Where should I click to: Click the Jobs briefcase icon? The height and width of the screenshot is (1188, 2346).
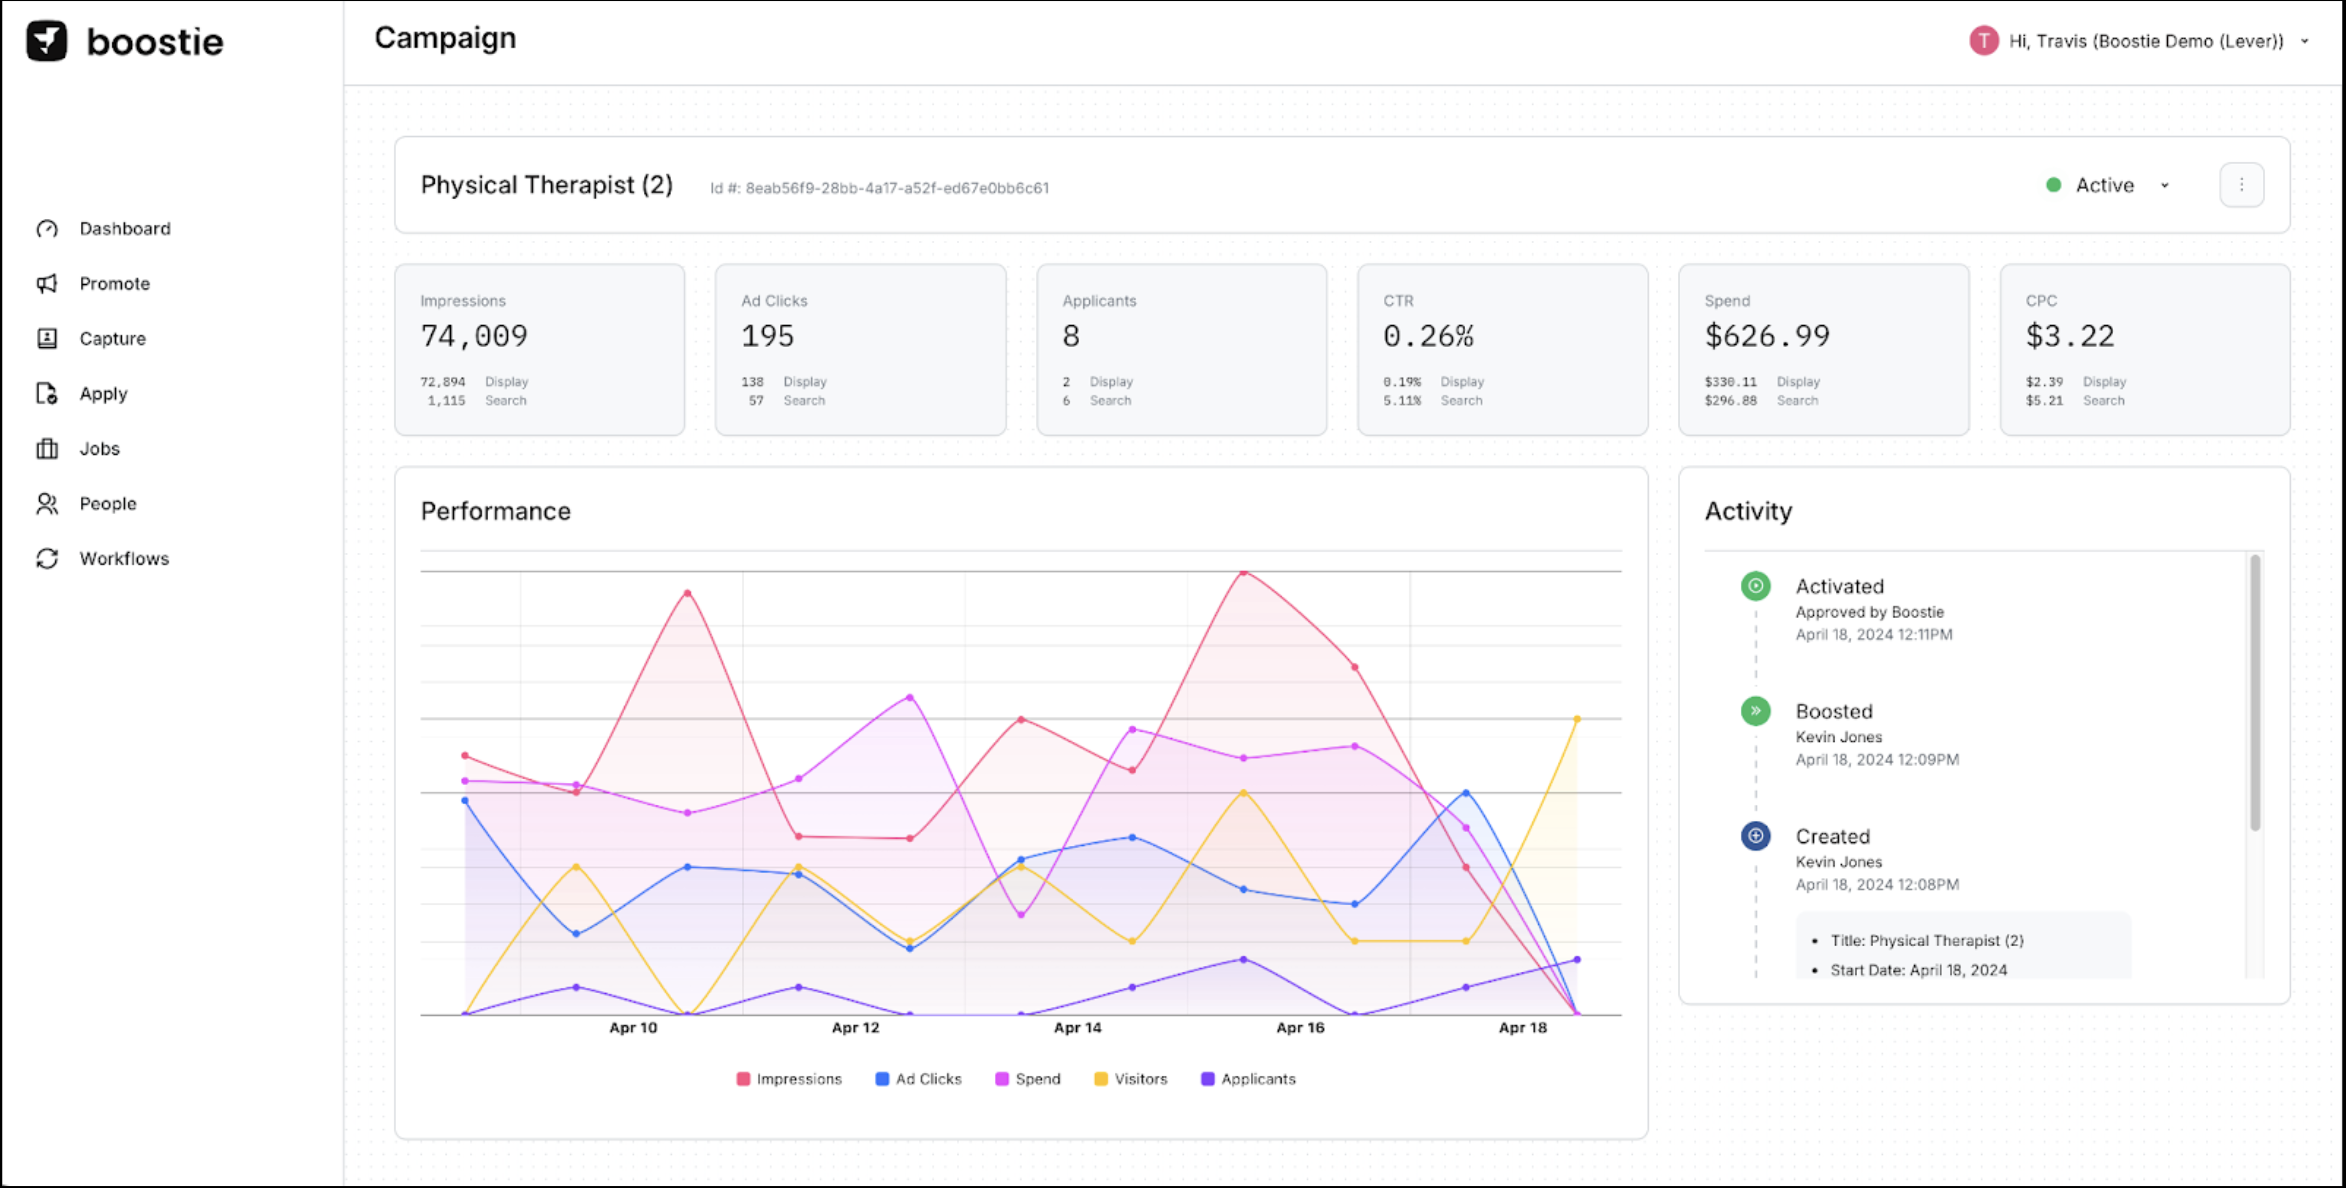[x=47, y=449]
